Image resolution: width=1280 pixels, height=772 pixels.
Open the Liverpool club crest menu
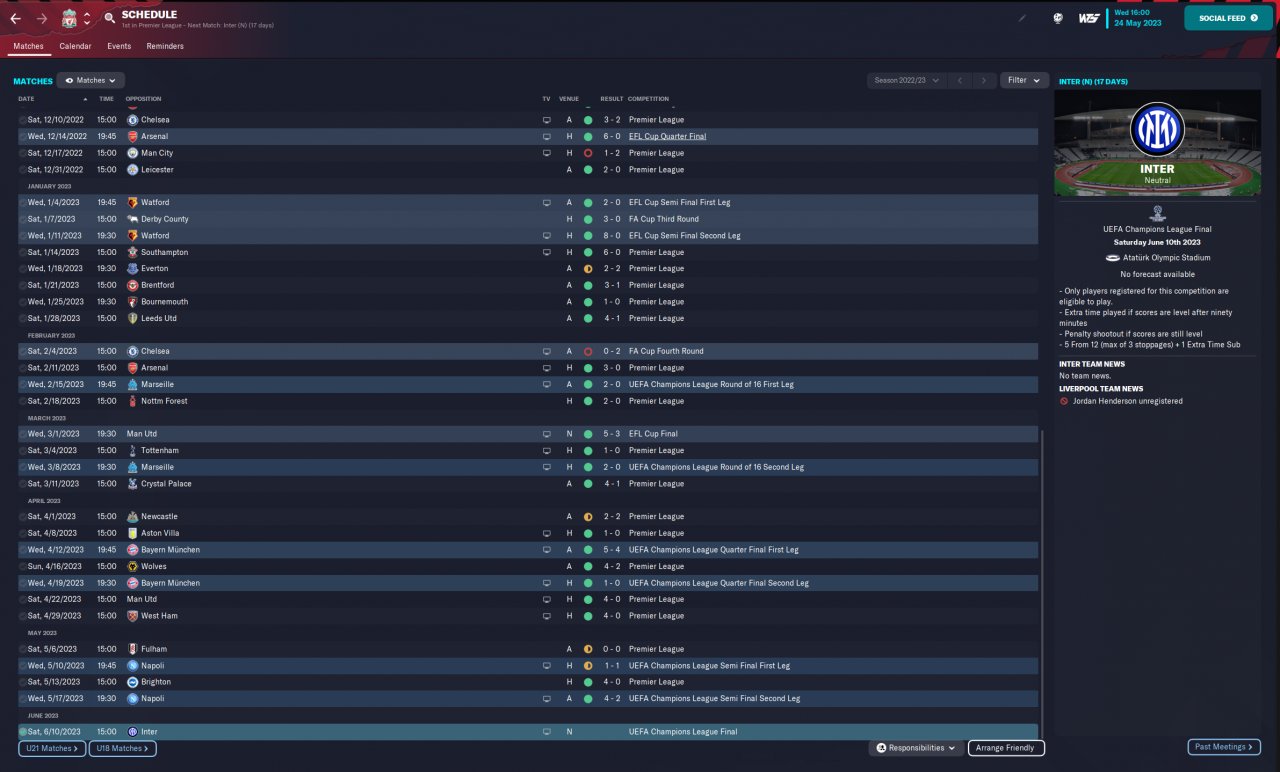point(69,18)
